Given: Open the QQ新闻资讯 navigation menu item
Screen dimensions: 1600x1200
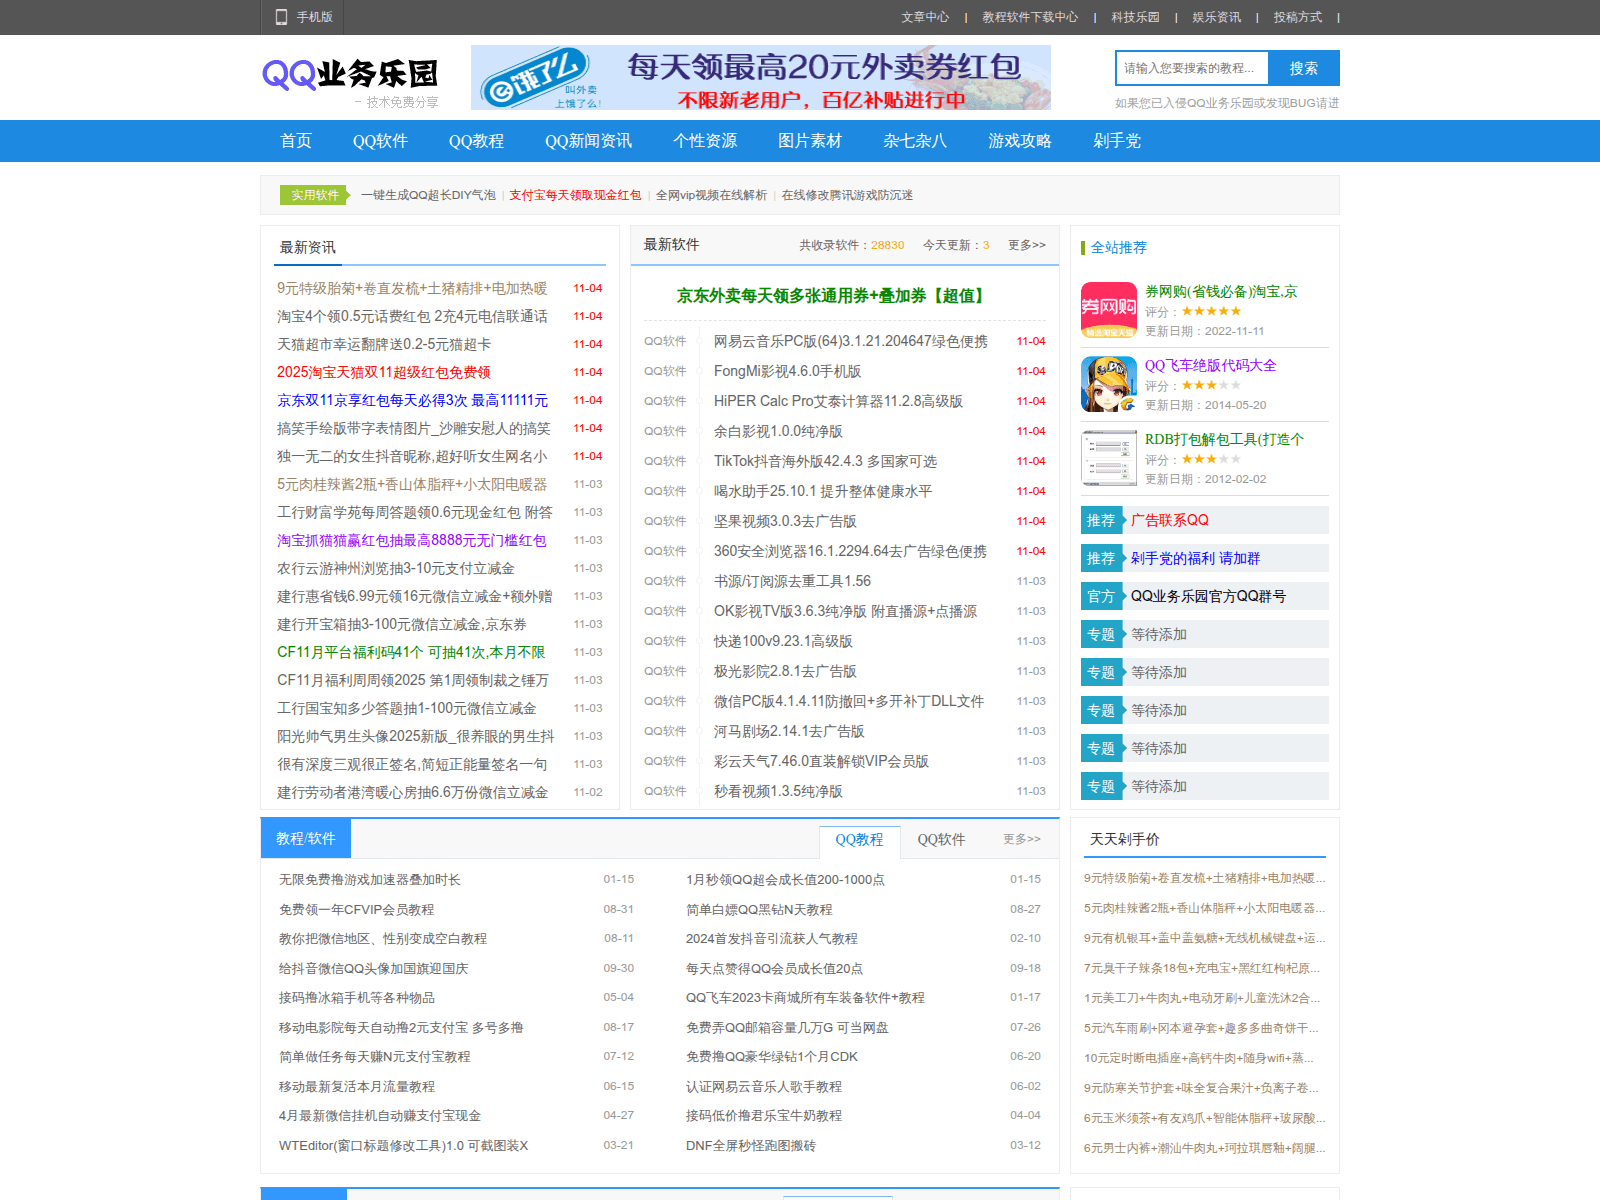Looking at the screenshot, I should (588, 141).
